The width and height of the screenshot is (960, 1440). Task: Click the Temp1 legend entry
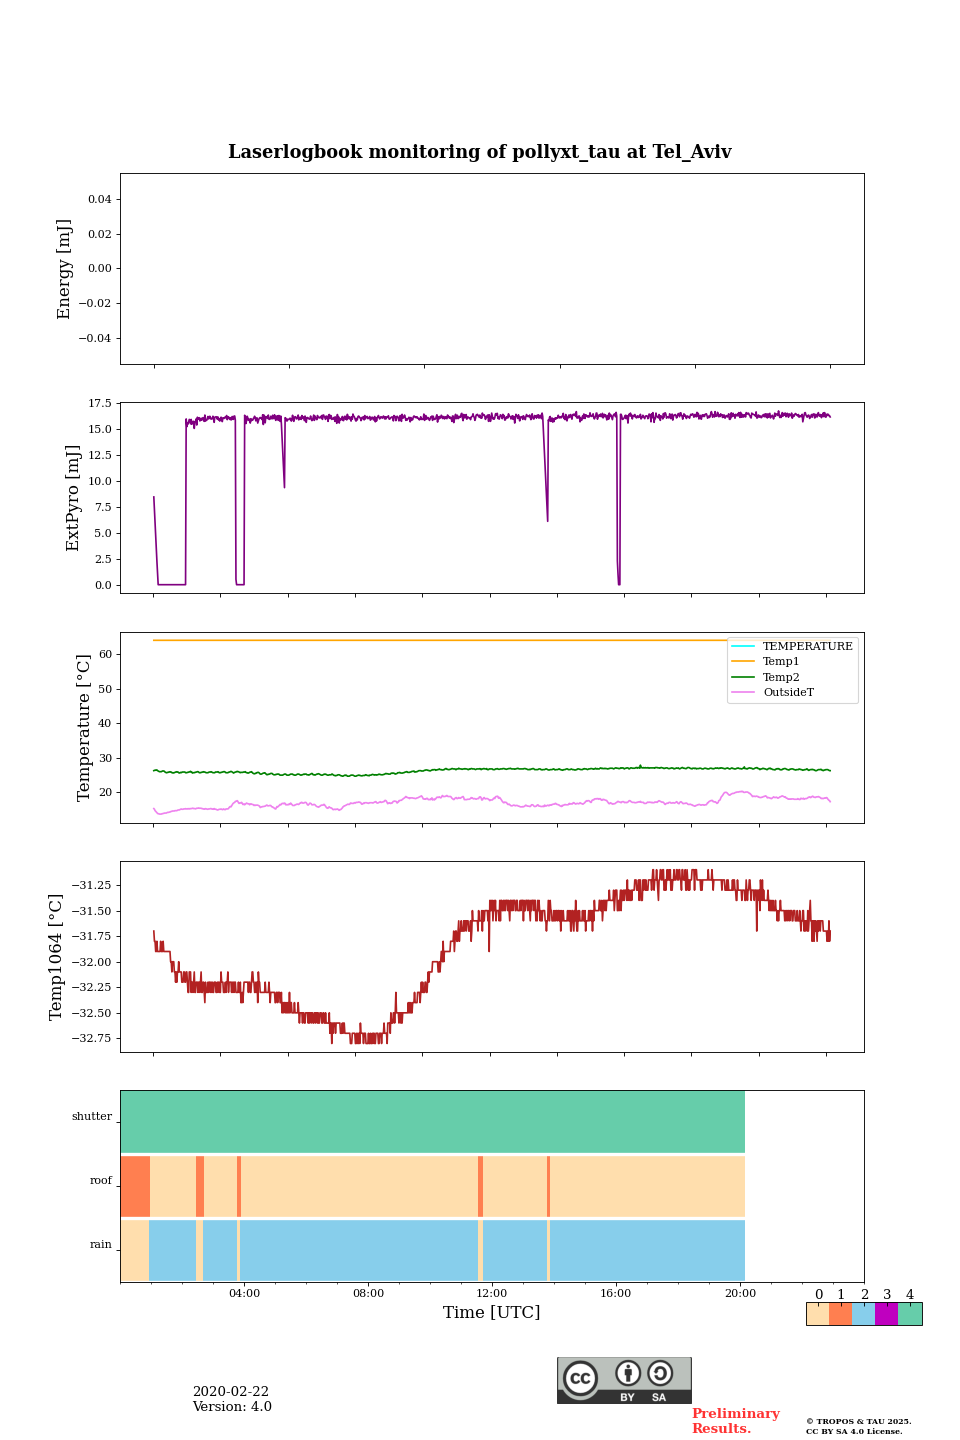[766, 662]
